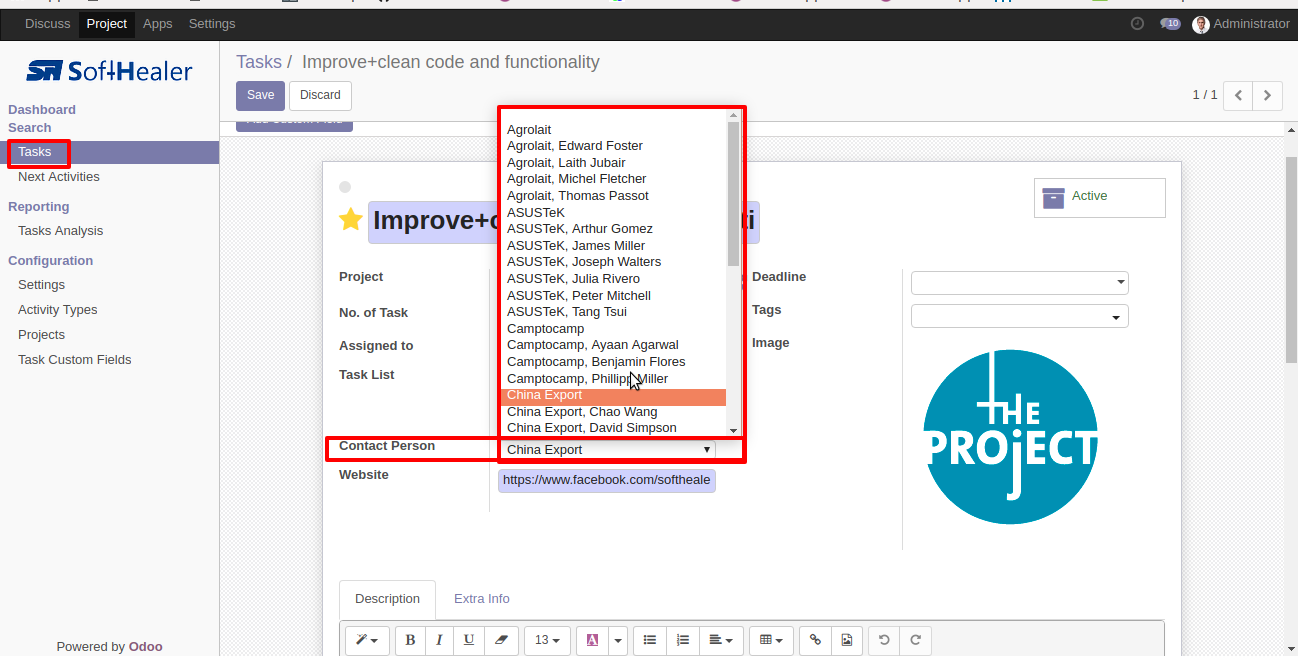Open Activity Types in sidebar
Image resolution: width=1298 pixels, height=656 pixels.
coord(58,310)
